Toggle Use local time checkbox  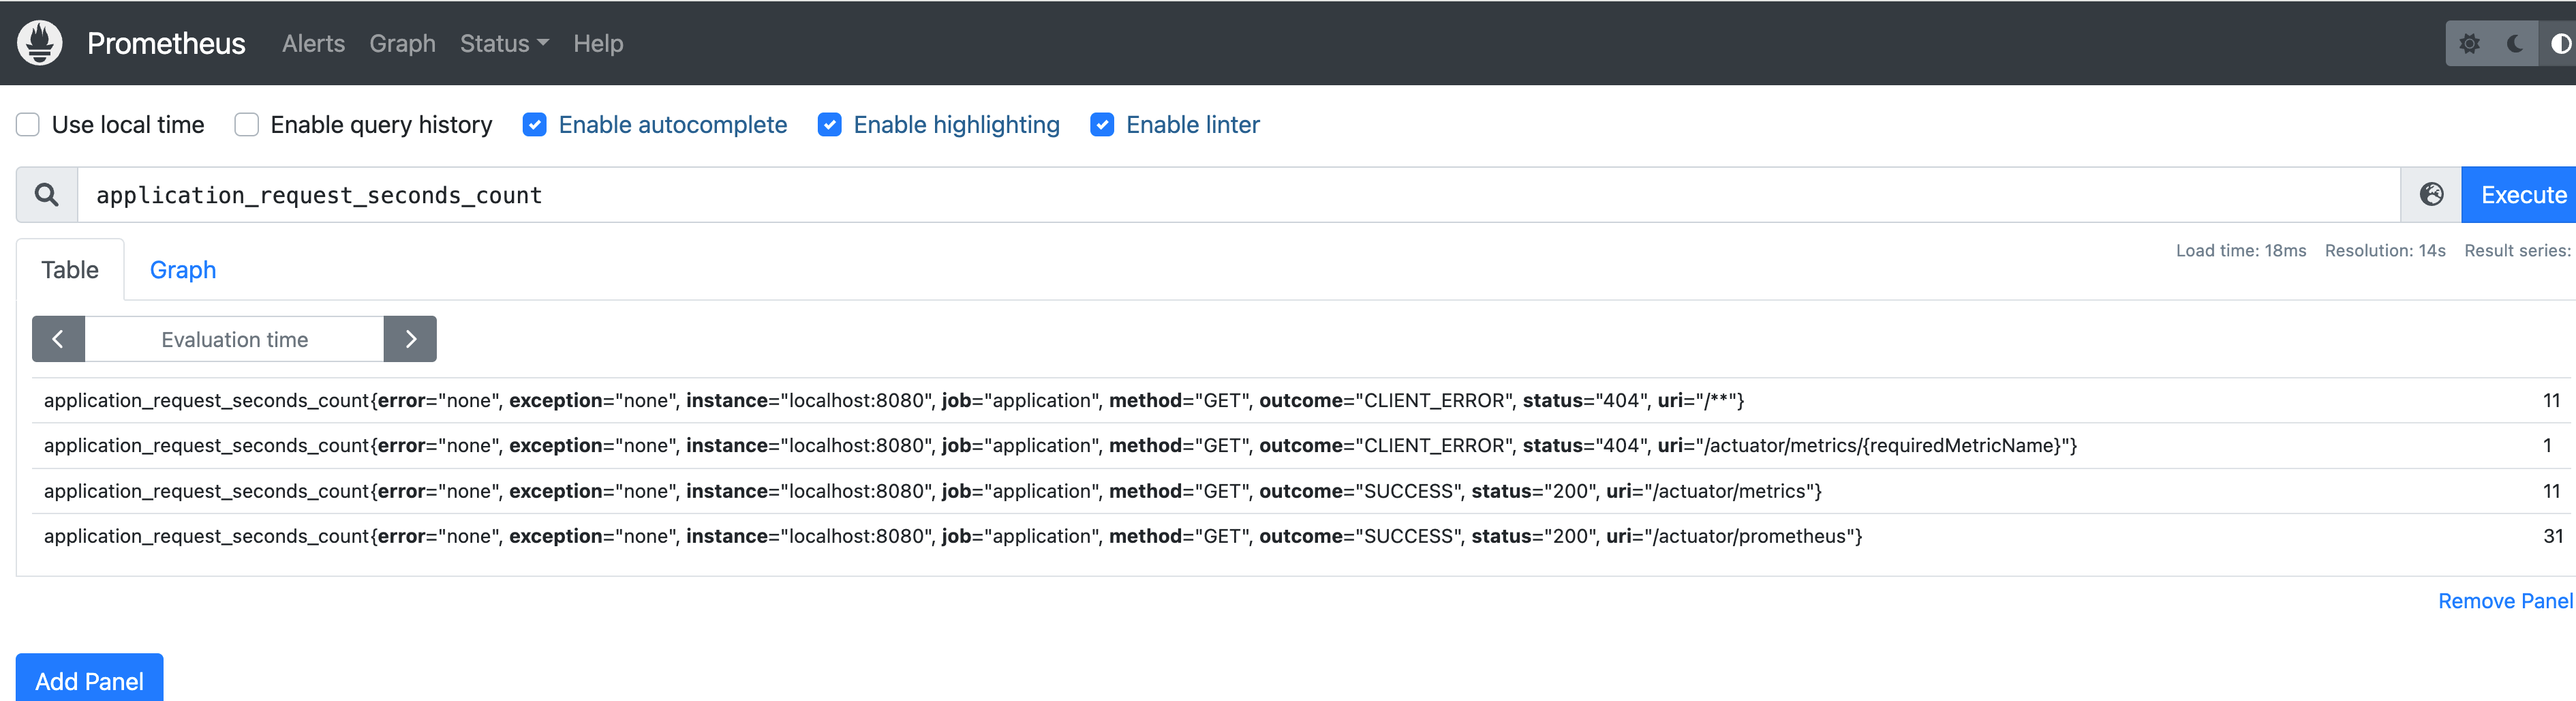pyautogui.click(x=28, y=125)
